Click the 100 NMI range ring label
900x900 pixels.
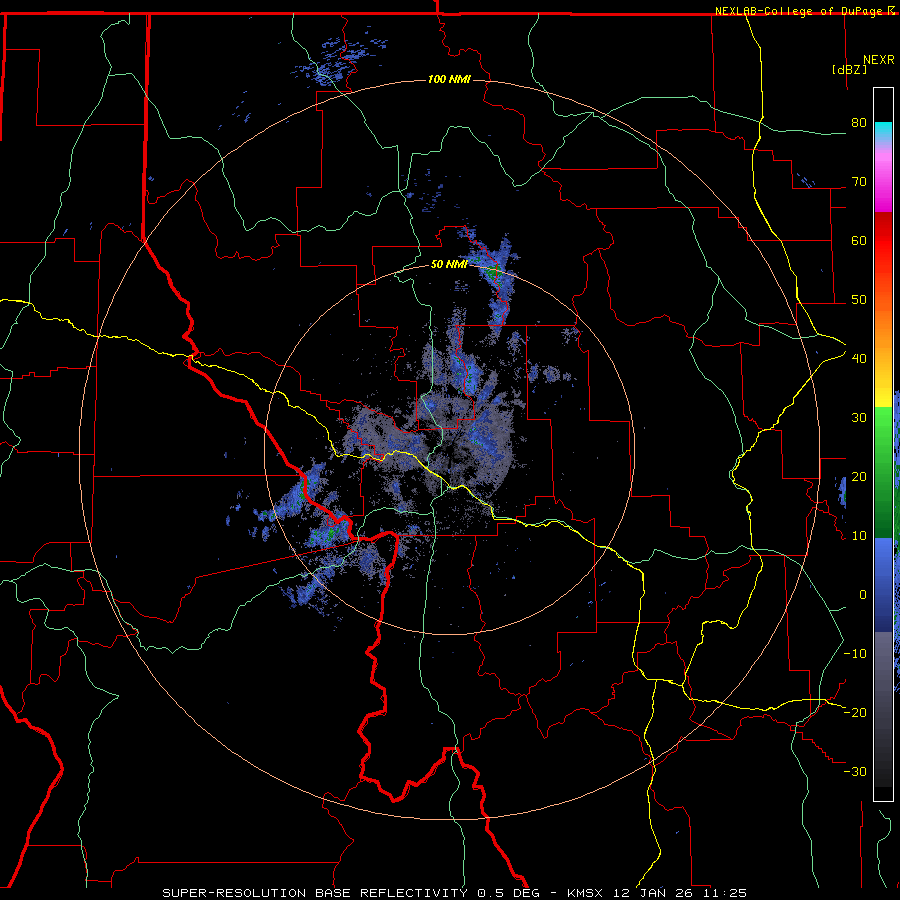449,79
